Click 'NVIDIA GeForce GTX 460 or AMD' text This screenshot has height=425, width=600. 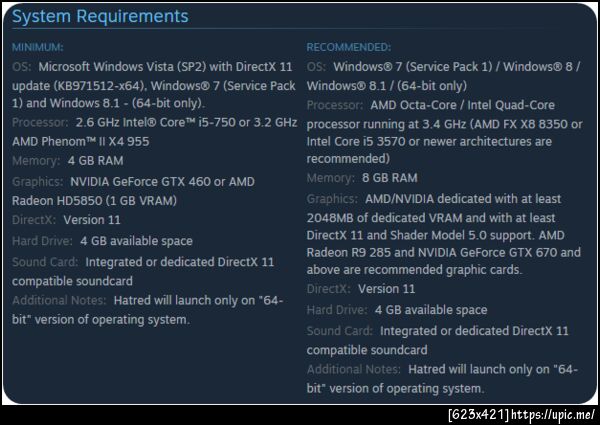[x=163, y=182]
